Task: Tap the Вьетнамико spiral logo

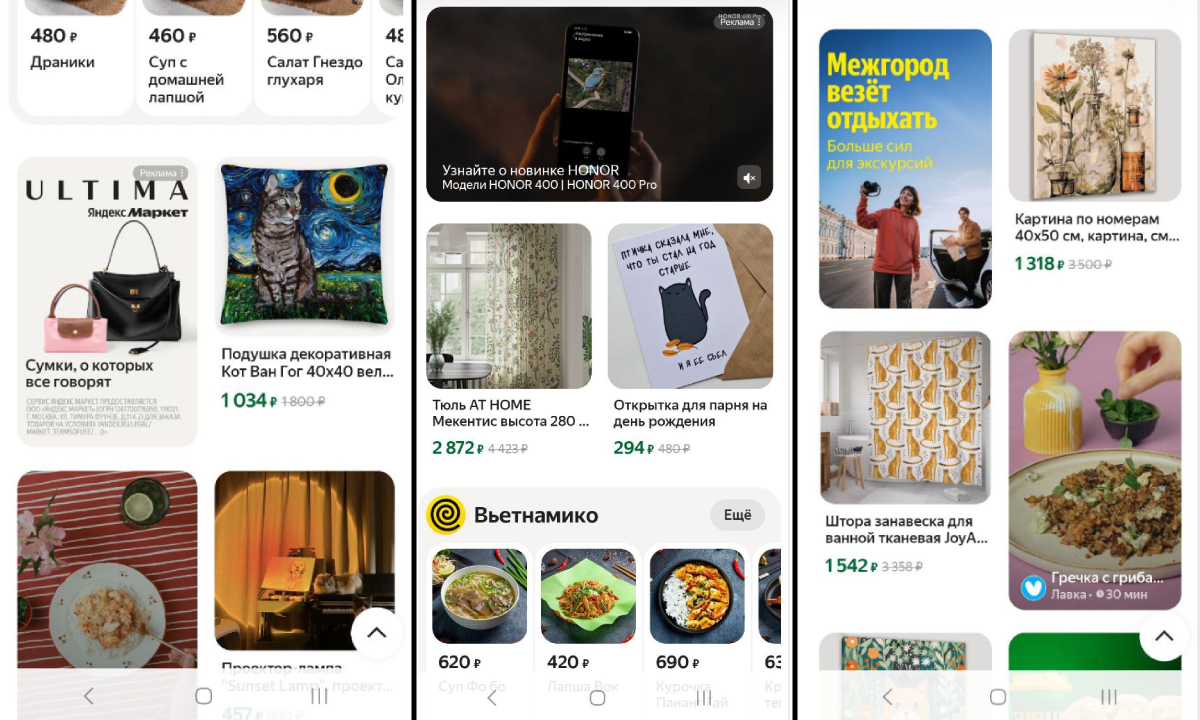Action: [446, 515]
